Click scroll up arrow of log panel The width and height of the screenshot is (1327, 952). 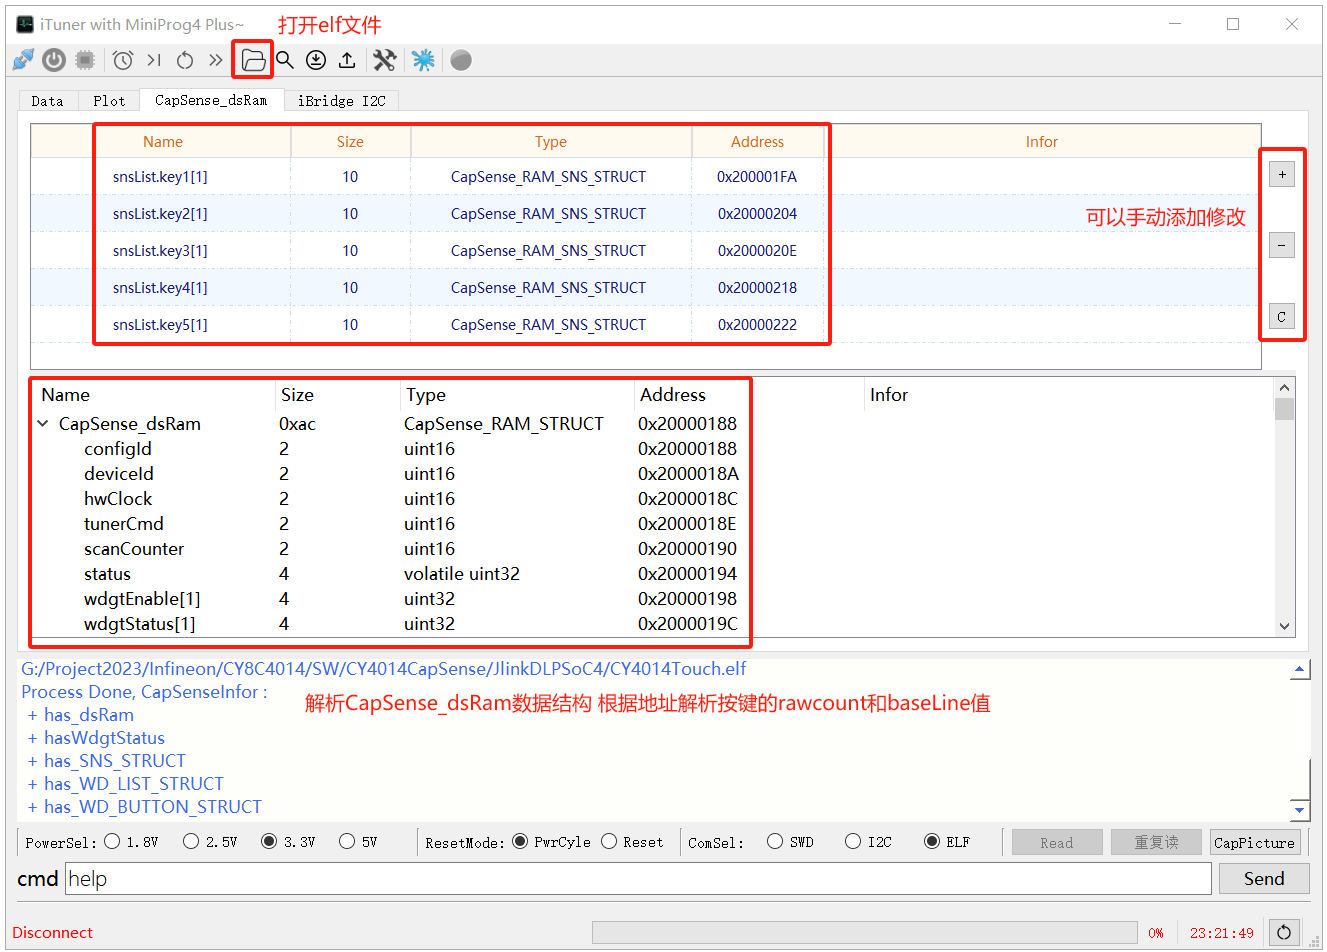[1300, 670]
